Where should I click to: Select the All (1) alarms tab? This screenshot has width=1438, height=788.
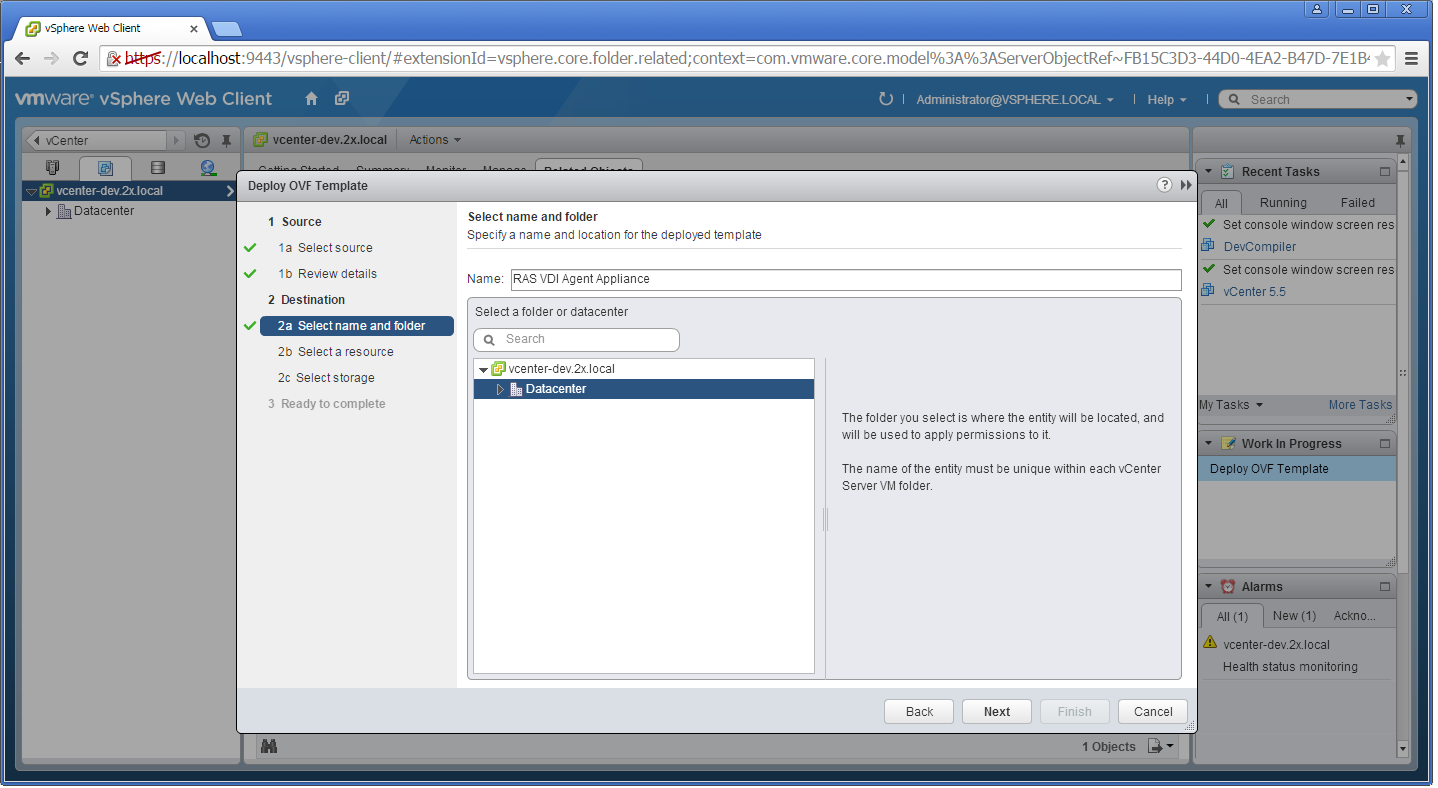[1232, 616]
